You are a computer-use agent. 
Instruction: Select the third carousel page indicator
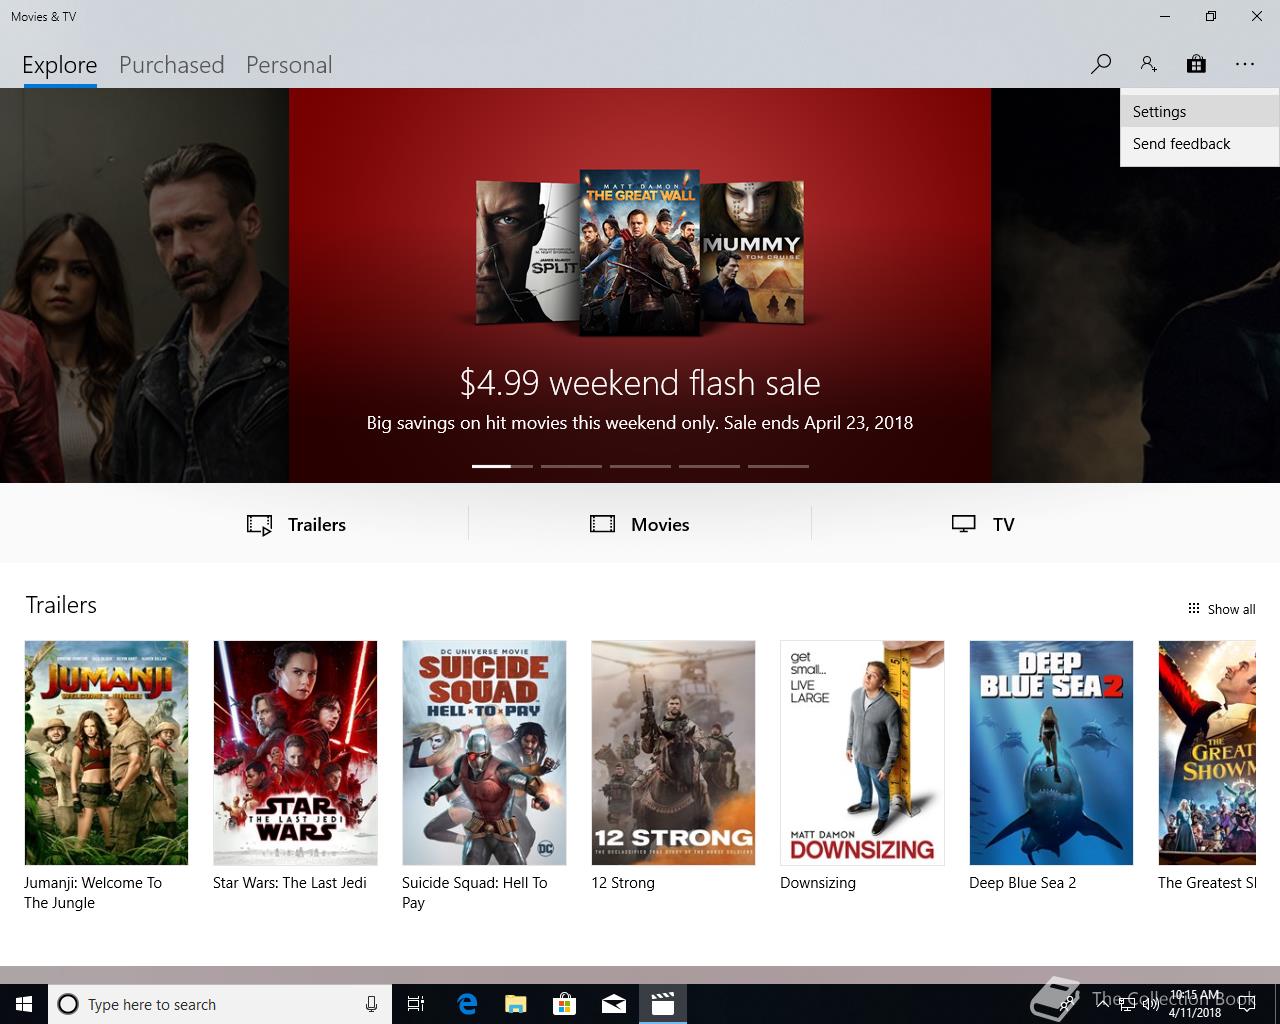pyautogui.click(x=640, y=466)
